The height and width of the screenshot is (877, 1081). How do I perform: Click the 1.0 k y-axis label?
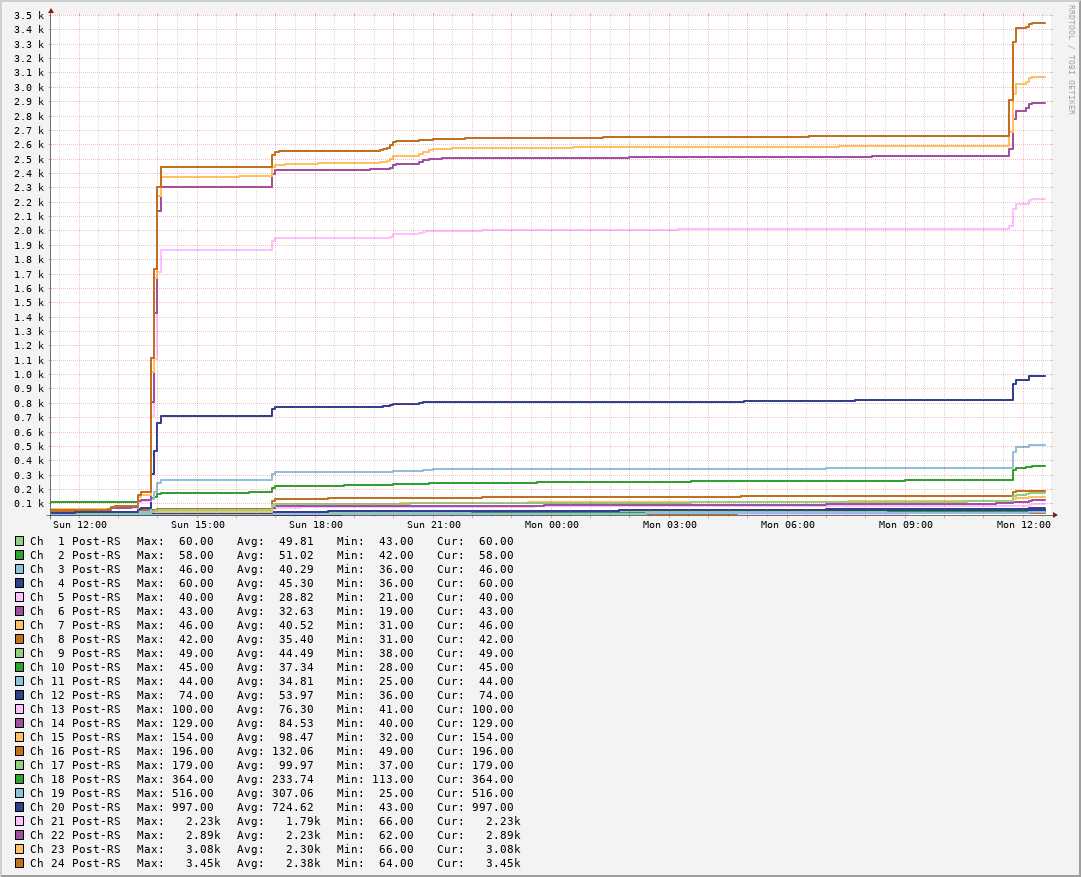point(29,375)
